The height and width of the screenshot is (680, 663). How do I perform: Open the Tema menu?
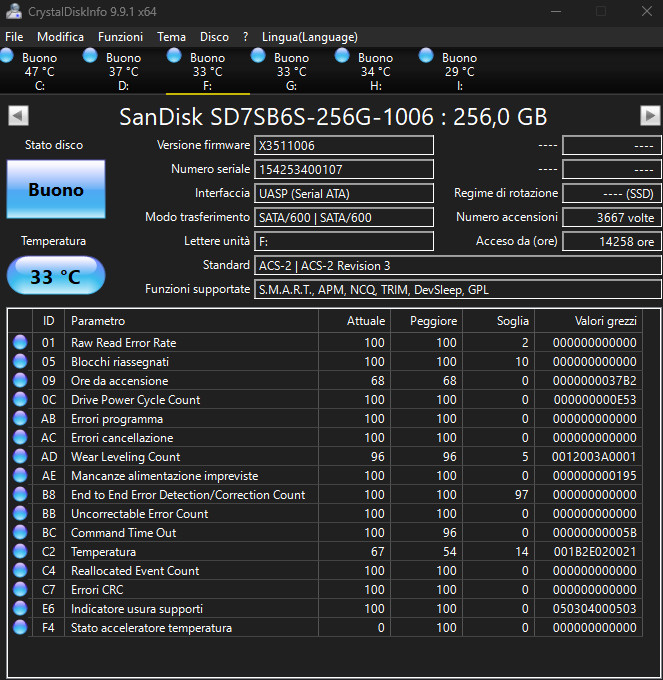tap(171, 37)
